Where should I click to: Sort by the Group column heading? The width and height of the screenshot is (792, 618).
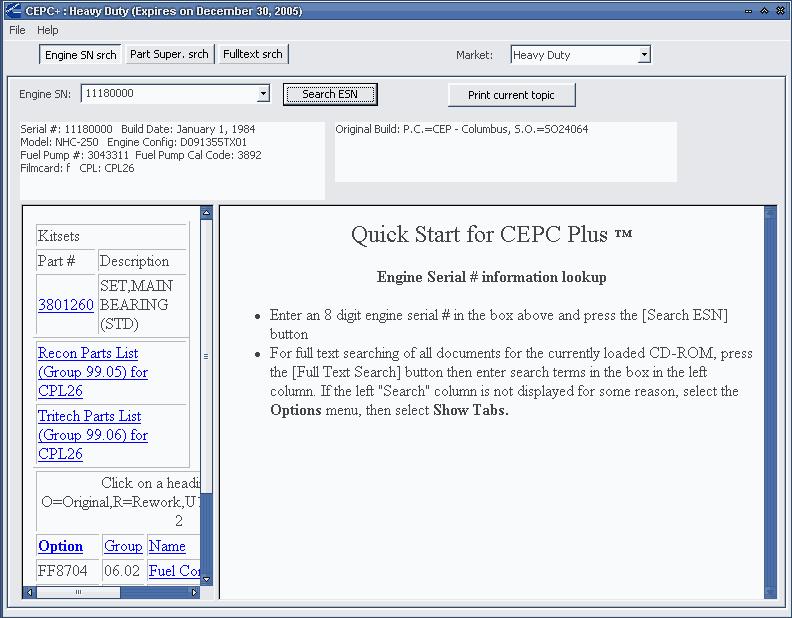123,546
